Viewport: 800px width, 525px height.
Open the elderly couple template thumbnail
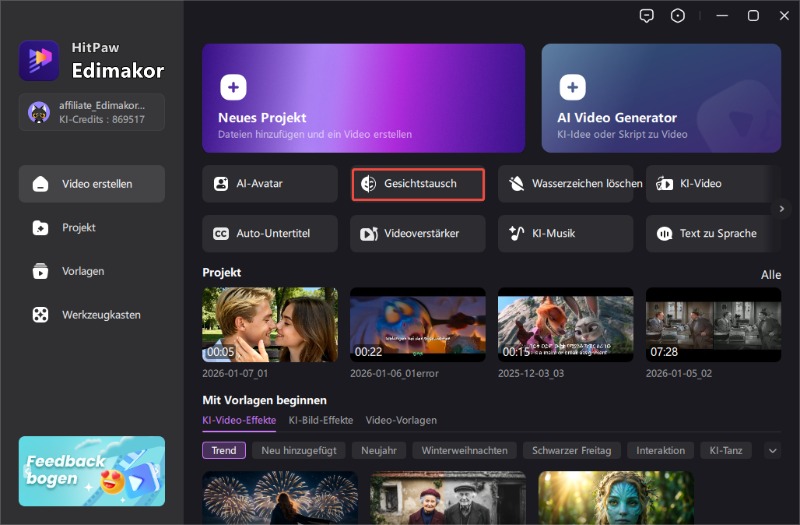(448, 497)
